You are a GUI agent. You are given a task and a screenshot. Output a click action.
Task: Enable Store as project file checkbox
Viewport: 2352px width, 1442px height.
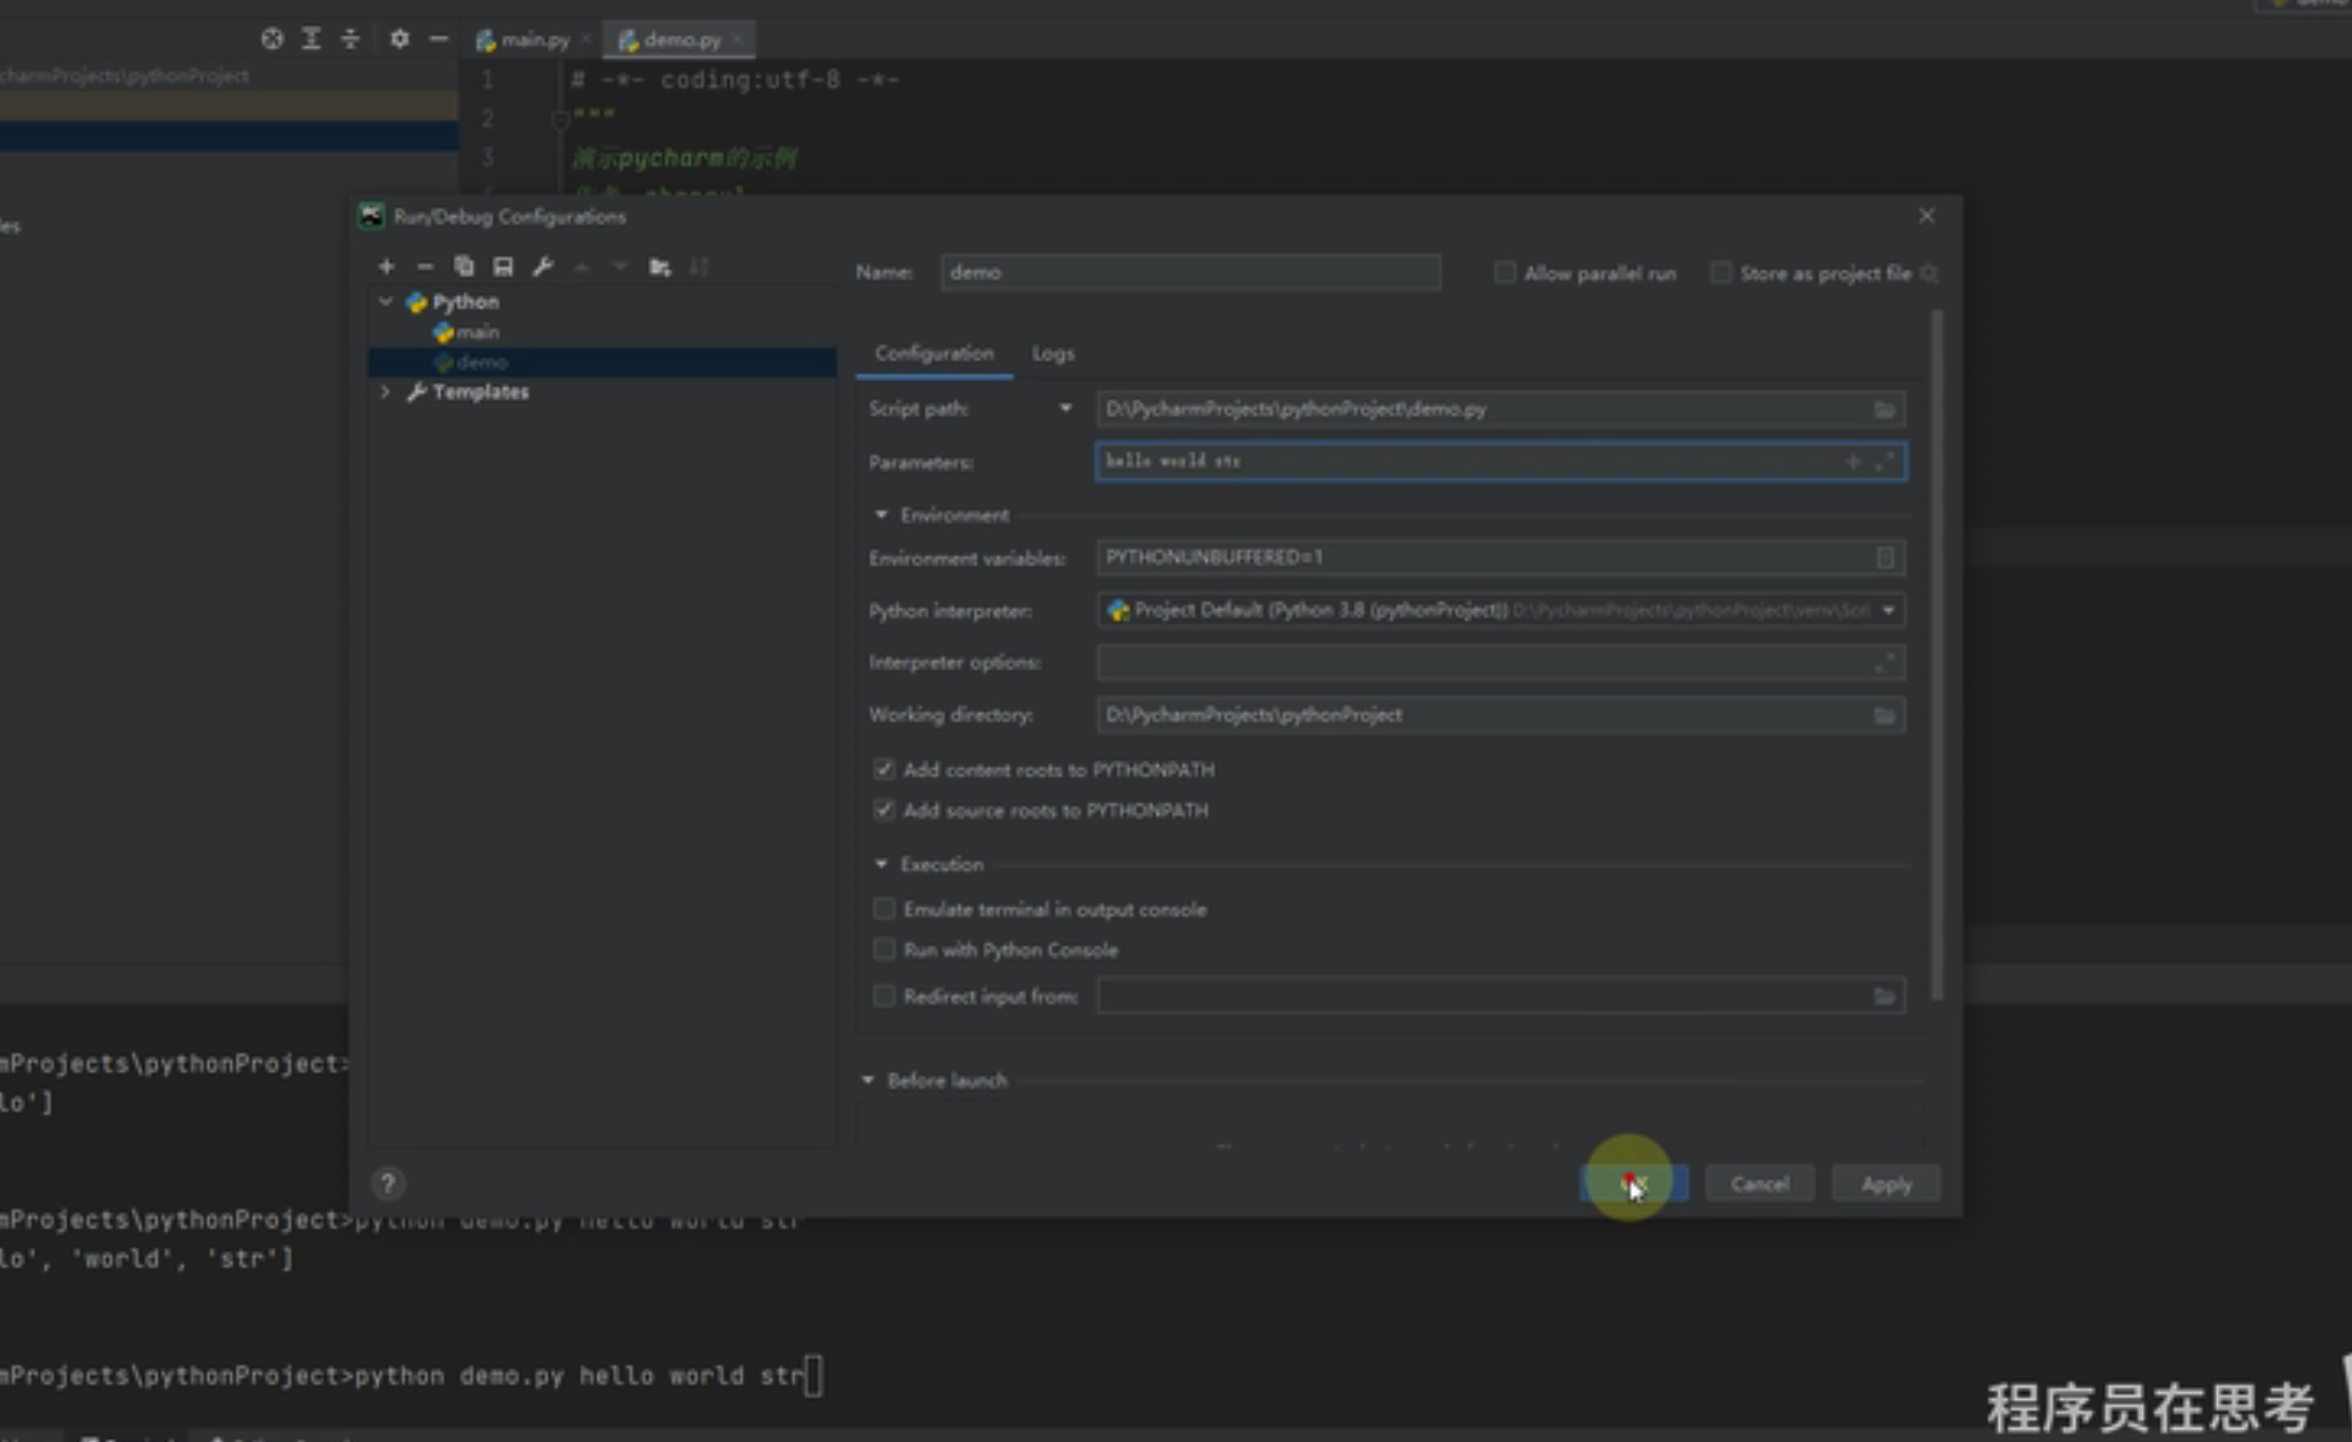1720,273
